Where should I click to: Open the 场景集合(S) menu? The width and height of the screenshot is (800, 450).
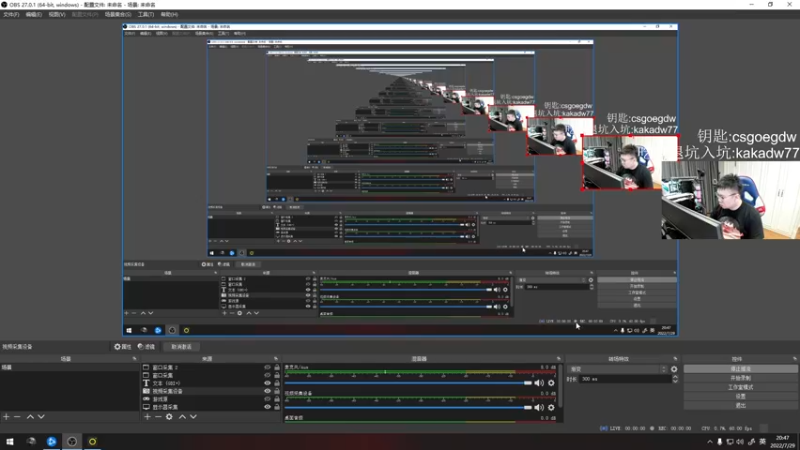(x=118, y=14)
